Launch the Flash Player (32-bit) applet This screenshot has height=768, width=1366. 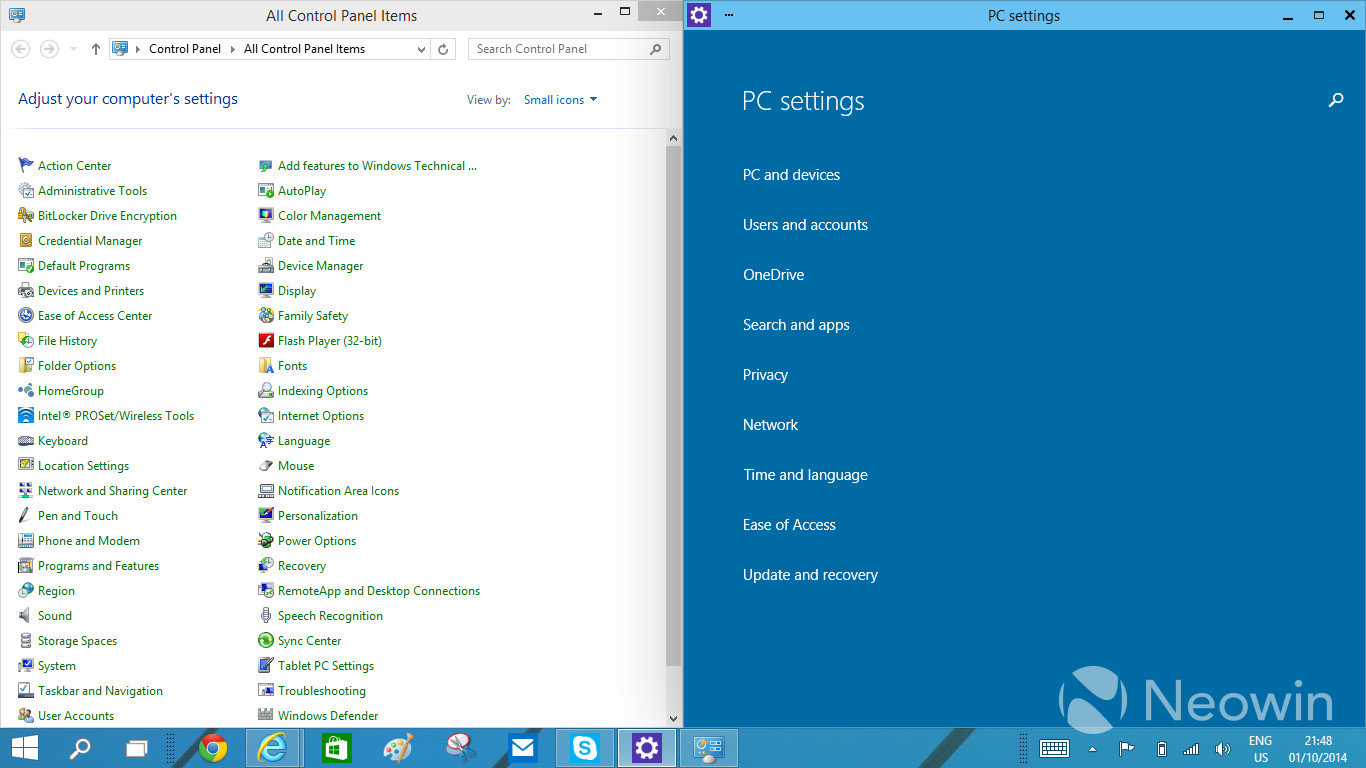pos(328,340)
